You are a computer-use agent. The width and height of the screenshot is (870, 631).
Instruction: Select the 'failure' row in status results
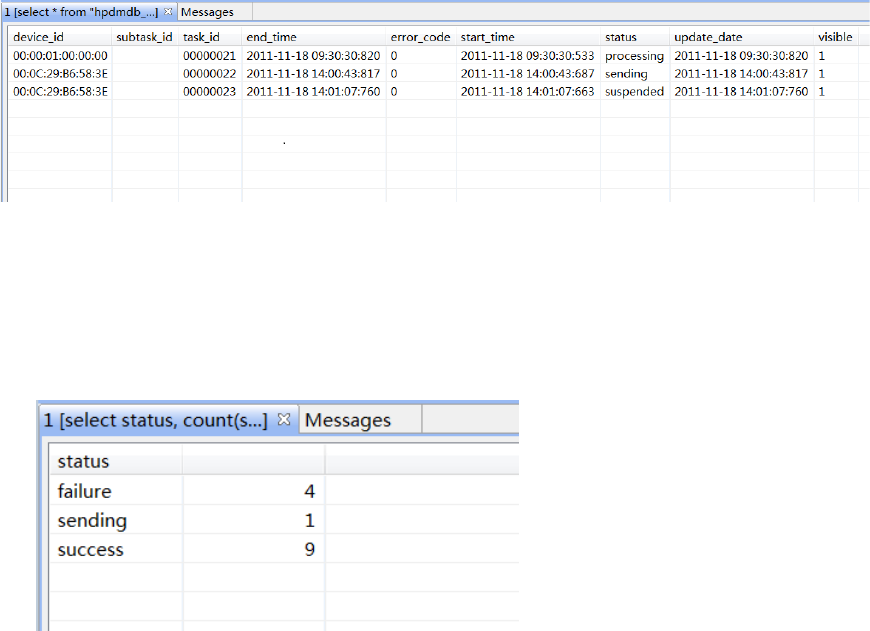click(85, 491)
